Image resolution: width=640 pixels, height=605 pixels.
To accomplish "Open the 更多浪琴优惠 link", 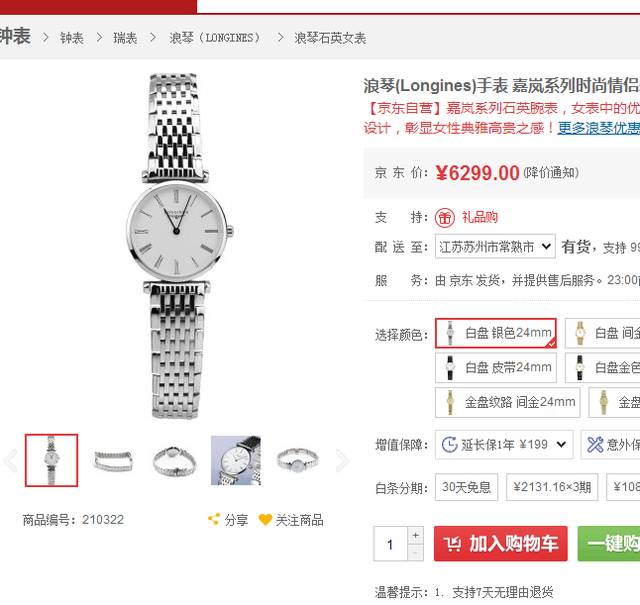I will pos(599,128).
